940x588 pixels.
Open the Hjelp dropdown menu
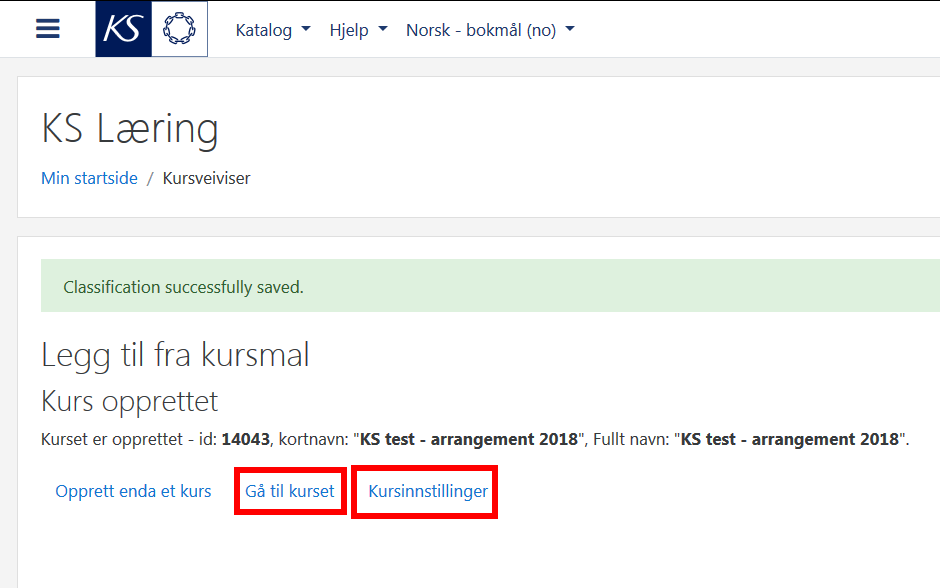point(358,30)
